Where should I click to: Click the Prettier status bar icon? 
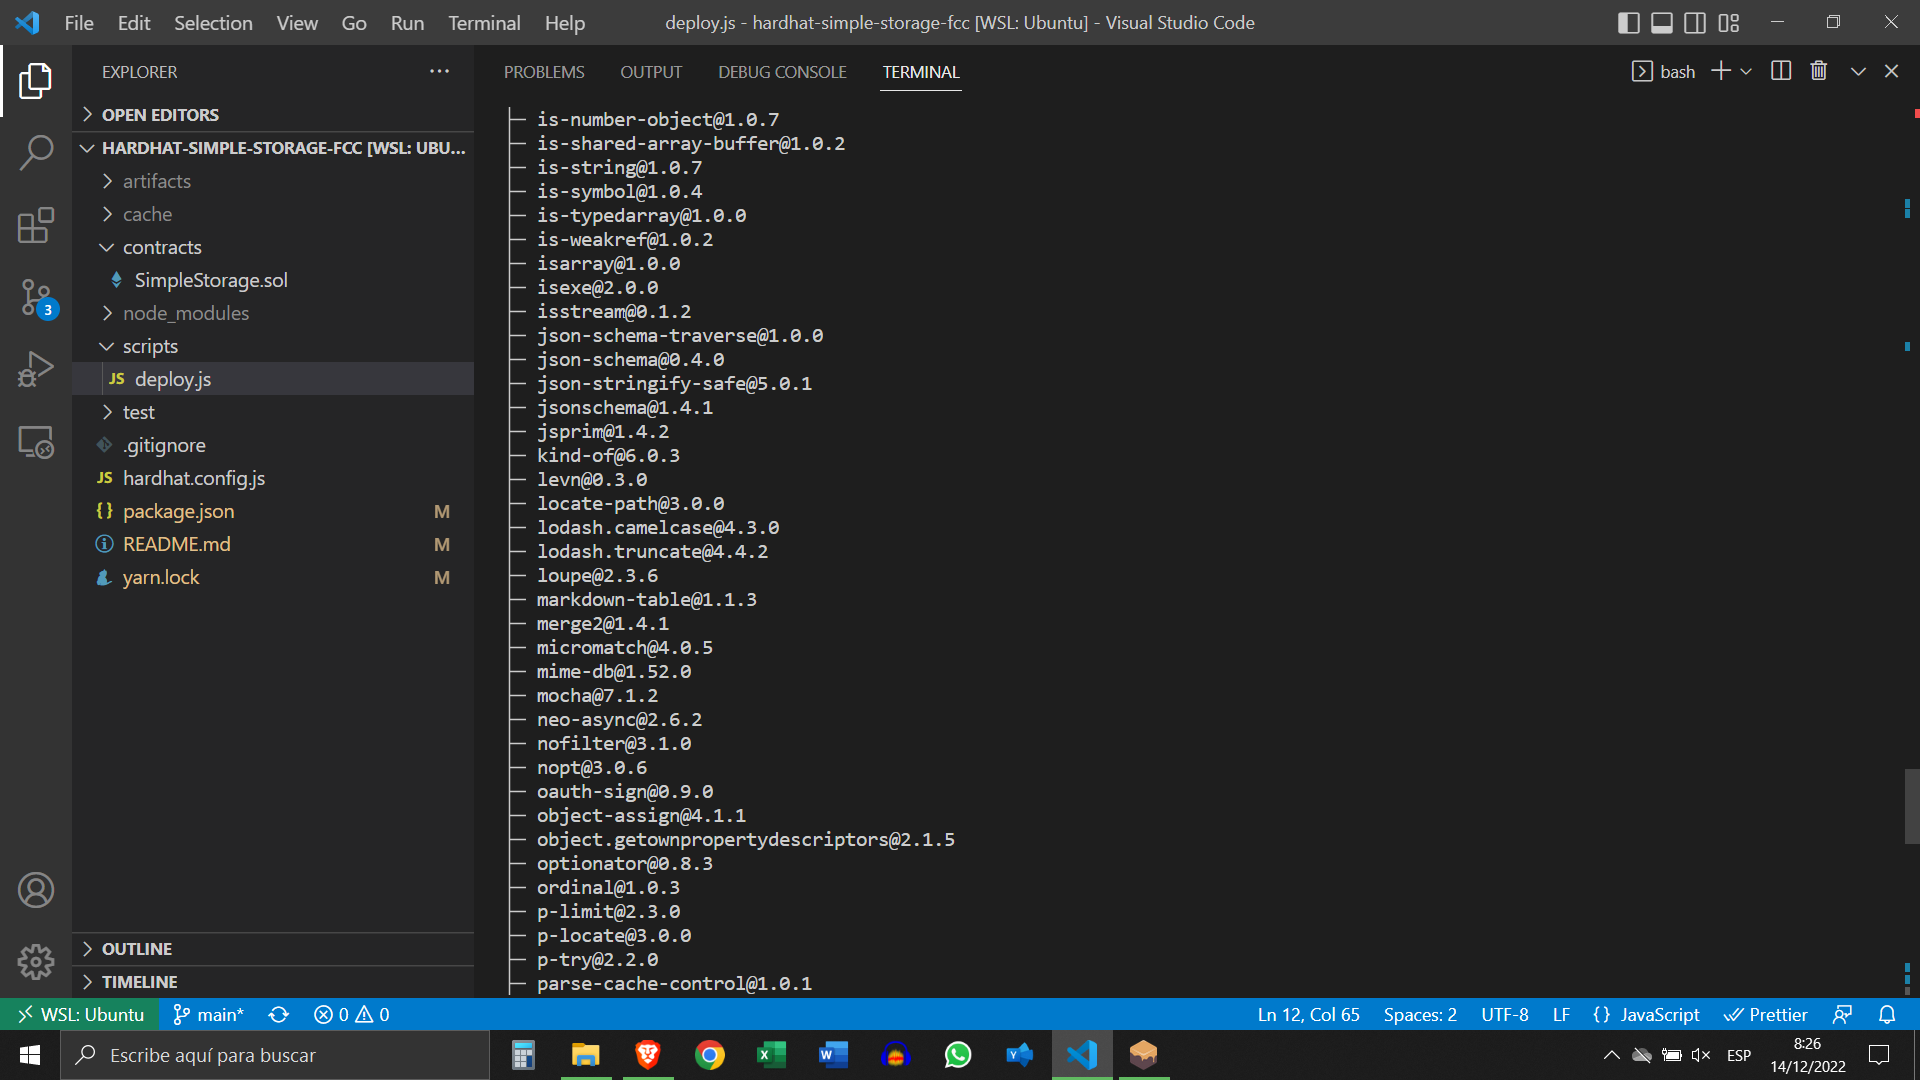click(x=1766, y=1014)
